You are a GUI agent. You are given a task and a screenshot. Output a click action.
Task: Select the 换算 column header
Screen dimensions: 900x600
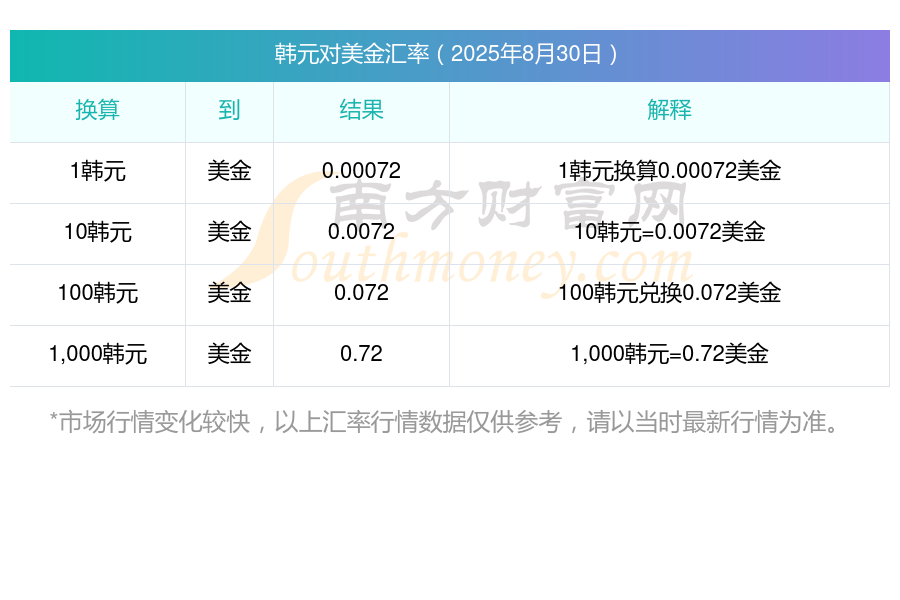click(x=98, y=110)
